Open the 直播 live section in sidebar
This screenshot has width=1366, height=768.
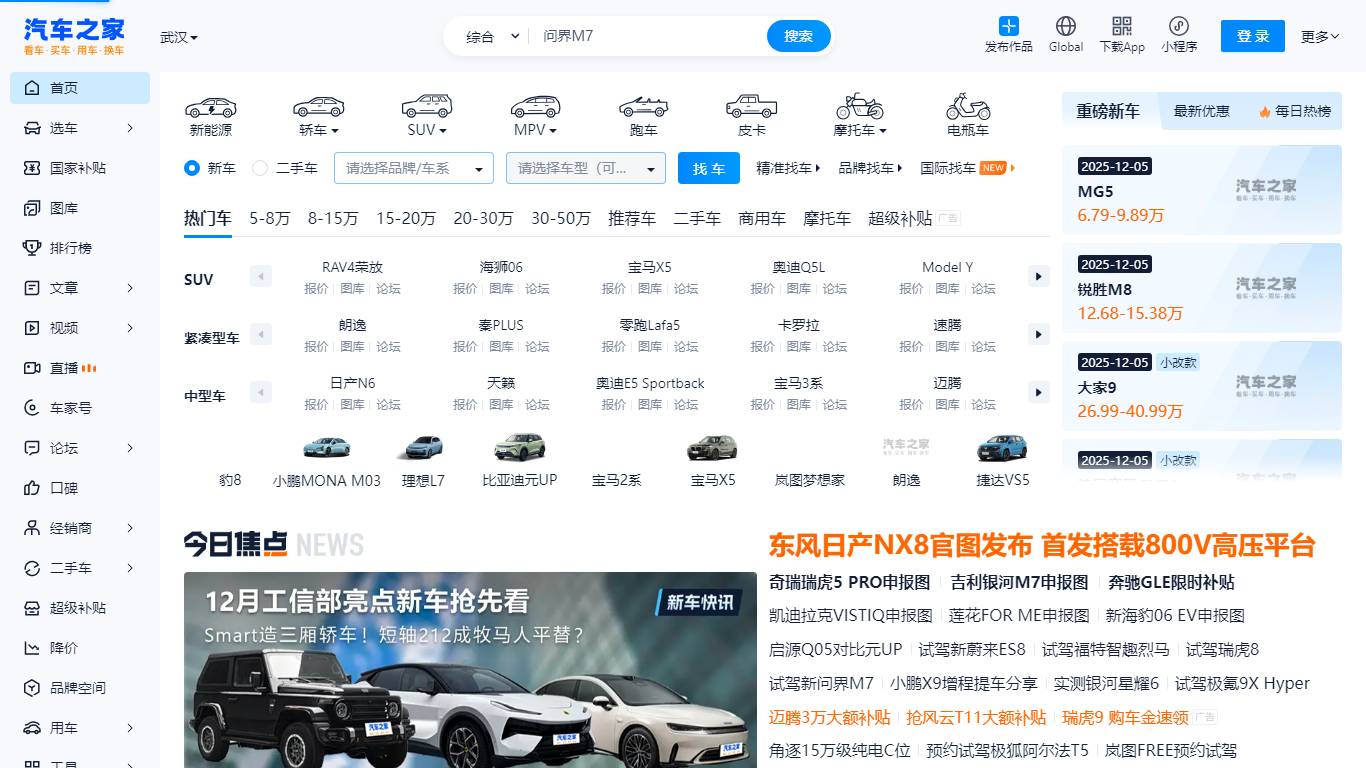click(x=60, y=368)
